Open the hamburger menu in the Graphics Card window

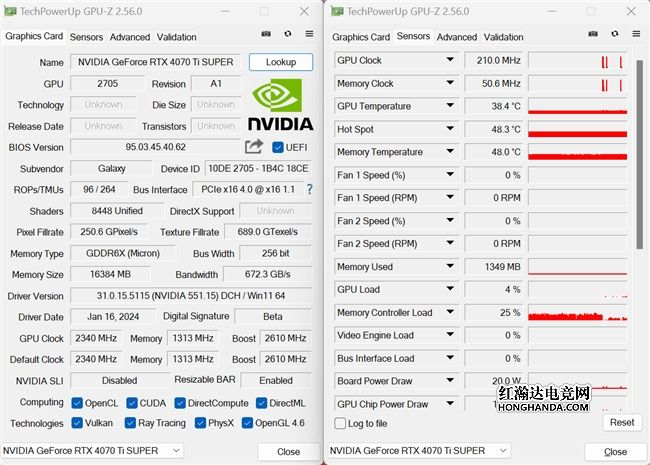pos(309,34)
